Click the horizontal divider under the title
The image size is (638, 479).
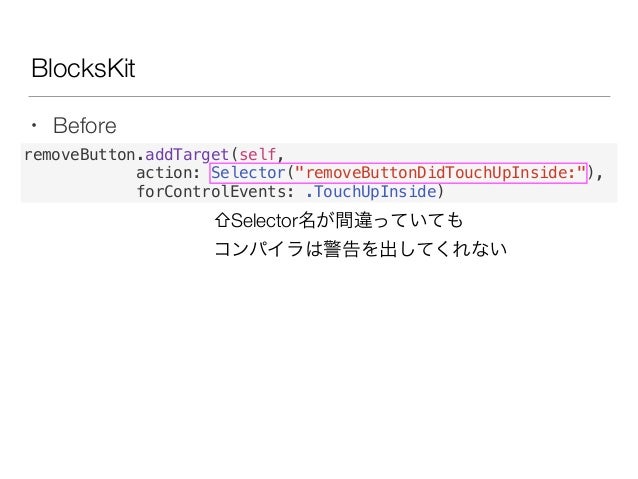coord(319,96)
